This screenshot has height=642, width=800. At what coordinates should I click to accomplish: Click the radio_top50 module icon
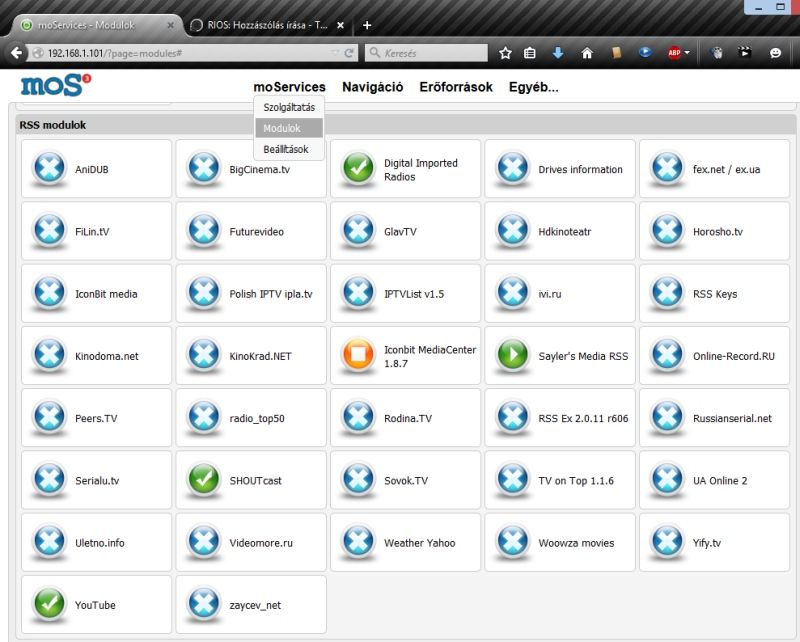204,416
